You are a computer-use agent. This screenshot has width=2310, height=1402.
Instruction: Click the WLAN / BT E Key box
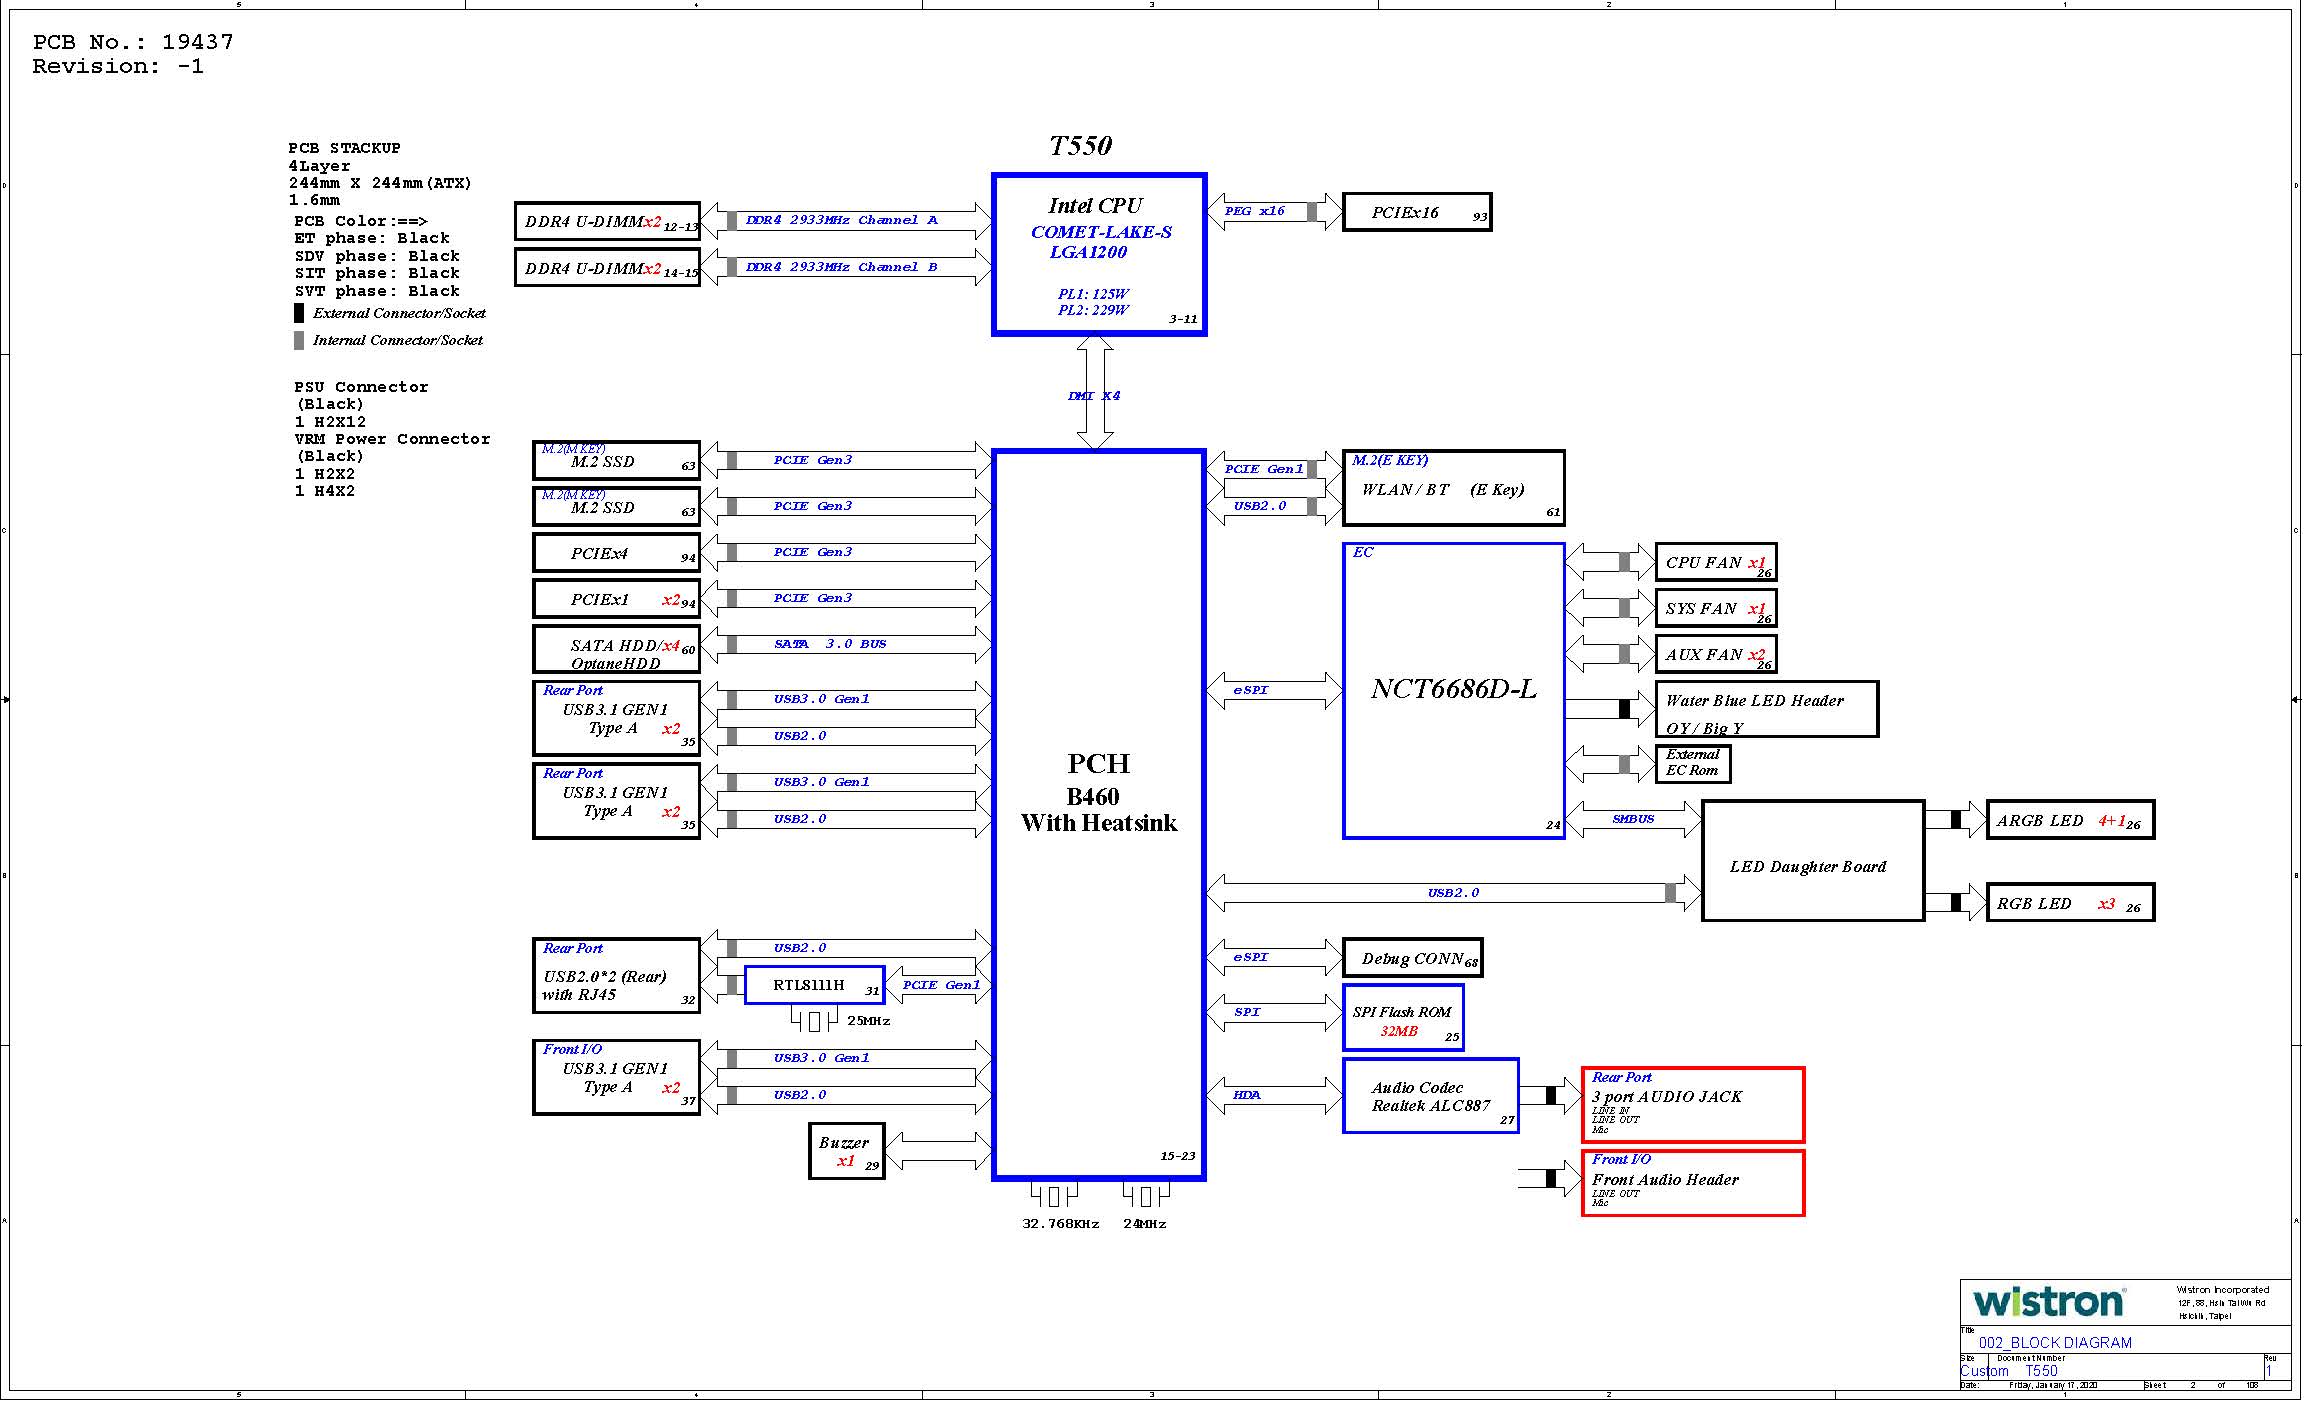[1453, 488]
